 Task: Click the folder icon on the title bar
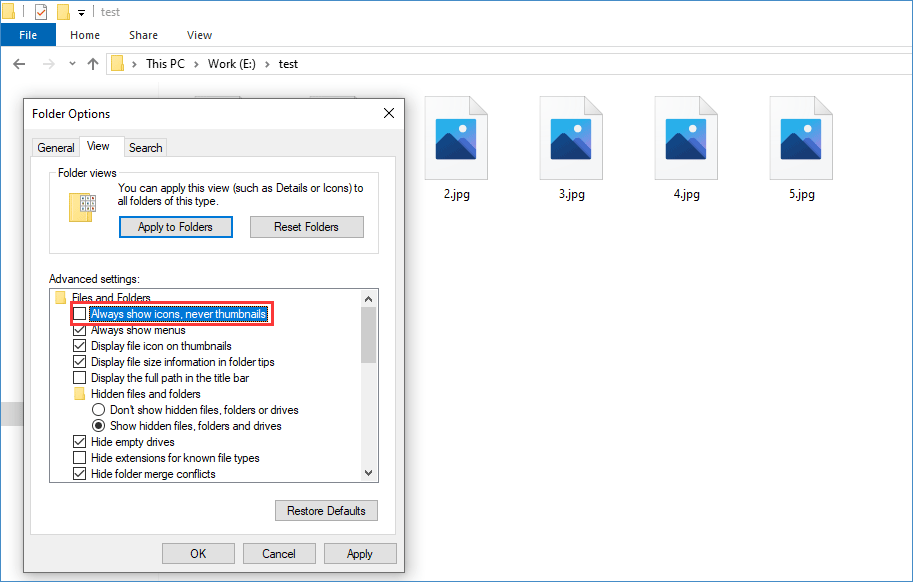click(9, 11)
